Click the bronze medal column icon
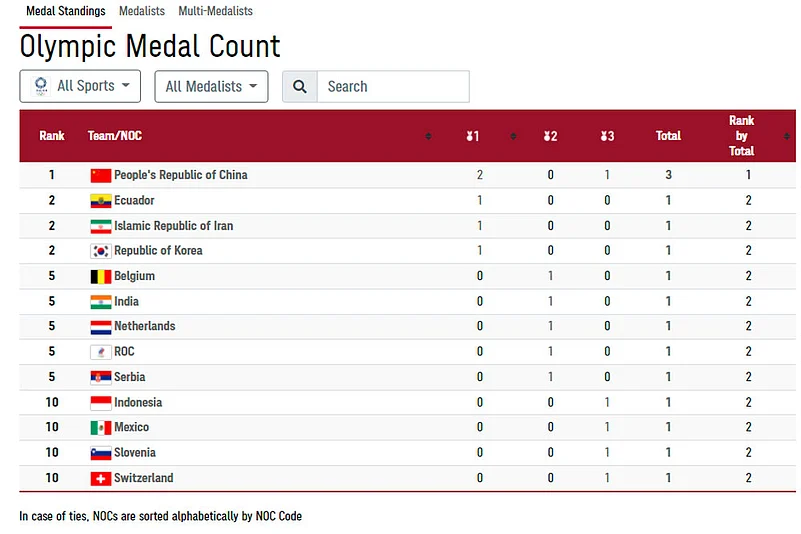The image size is (801, 534). (606, 136)
